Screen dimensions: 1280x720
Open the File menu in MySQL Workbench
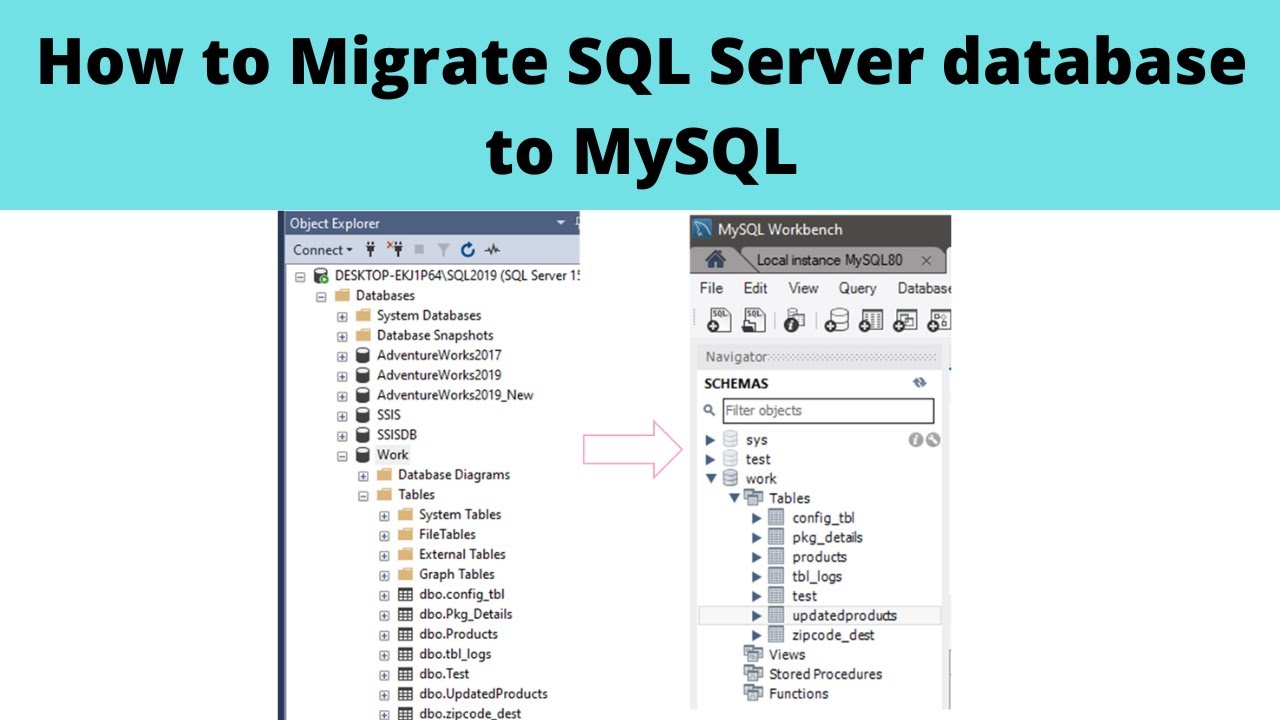point(711,288)
